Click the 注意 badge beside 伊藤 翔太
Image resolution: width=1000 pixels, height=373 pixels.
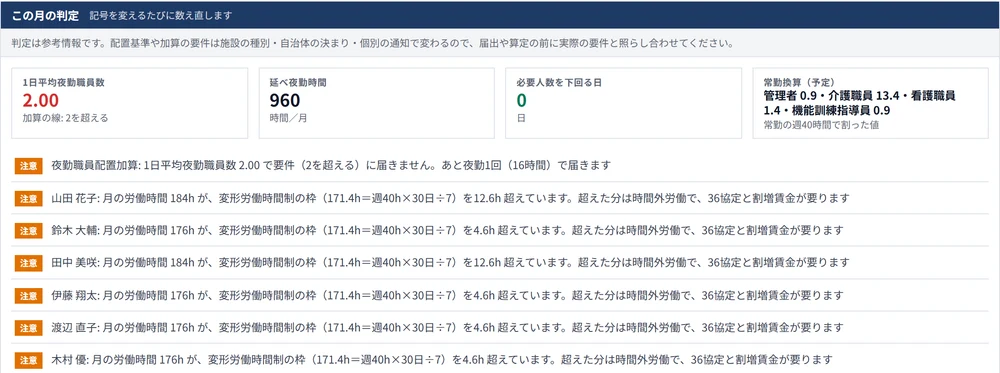pyautogui.click(x=29, y=295)
